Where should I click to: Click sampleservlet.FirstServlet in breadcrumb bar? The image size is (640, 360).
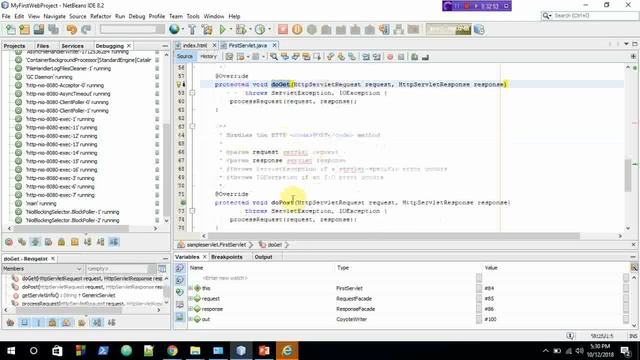[x=216, y=245]
